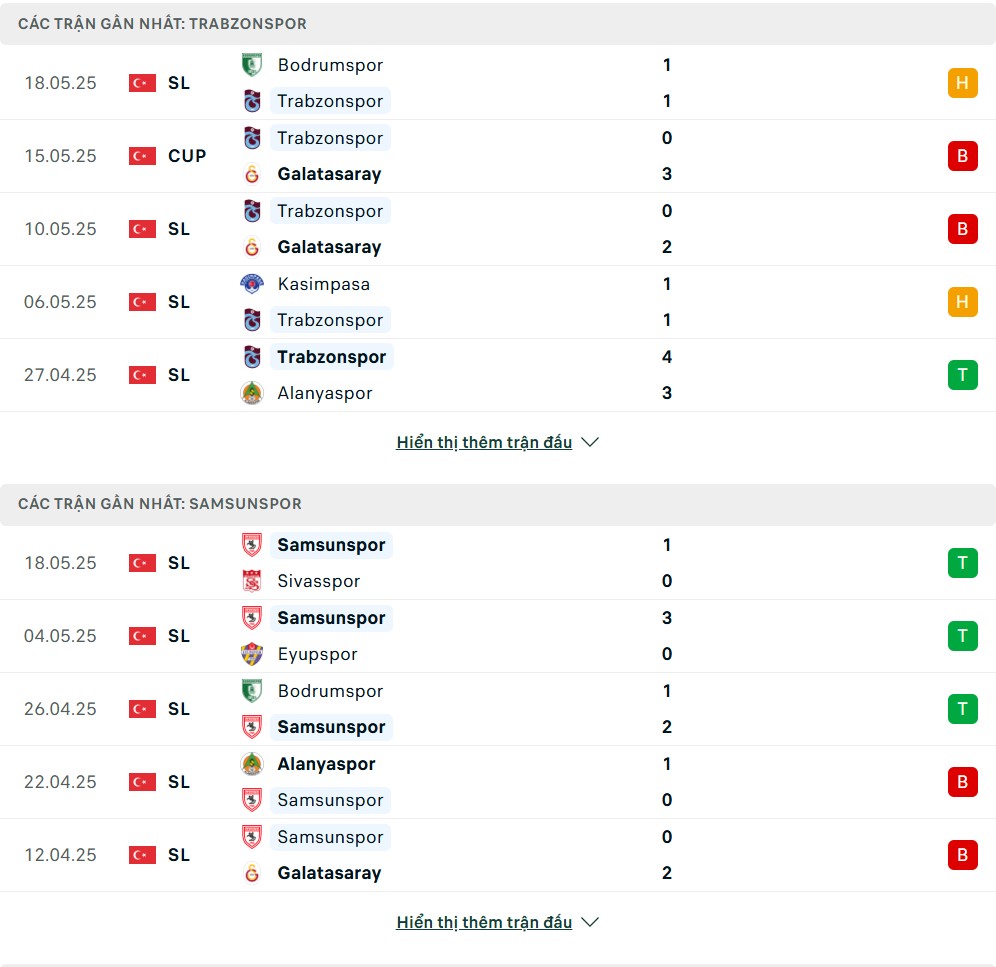Click Alanyaspor crest in 27.04.25 match
The width and height of the screenshot is (996, 967).
point(252,393)
